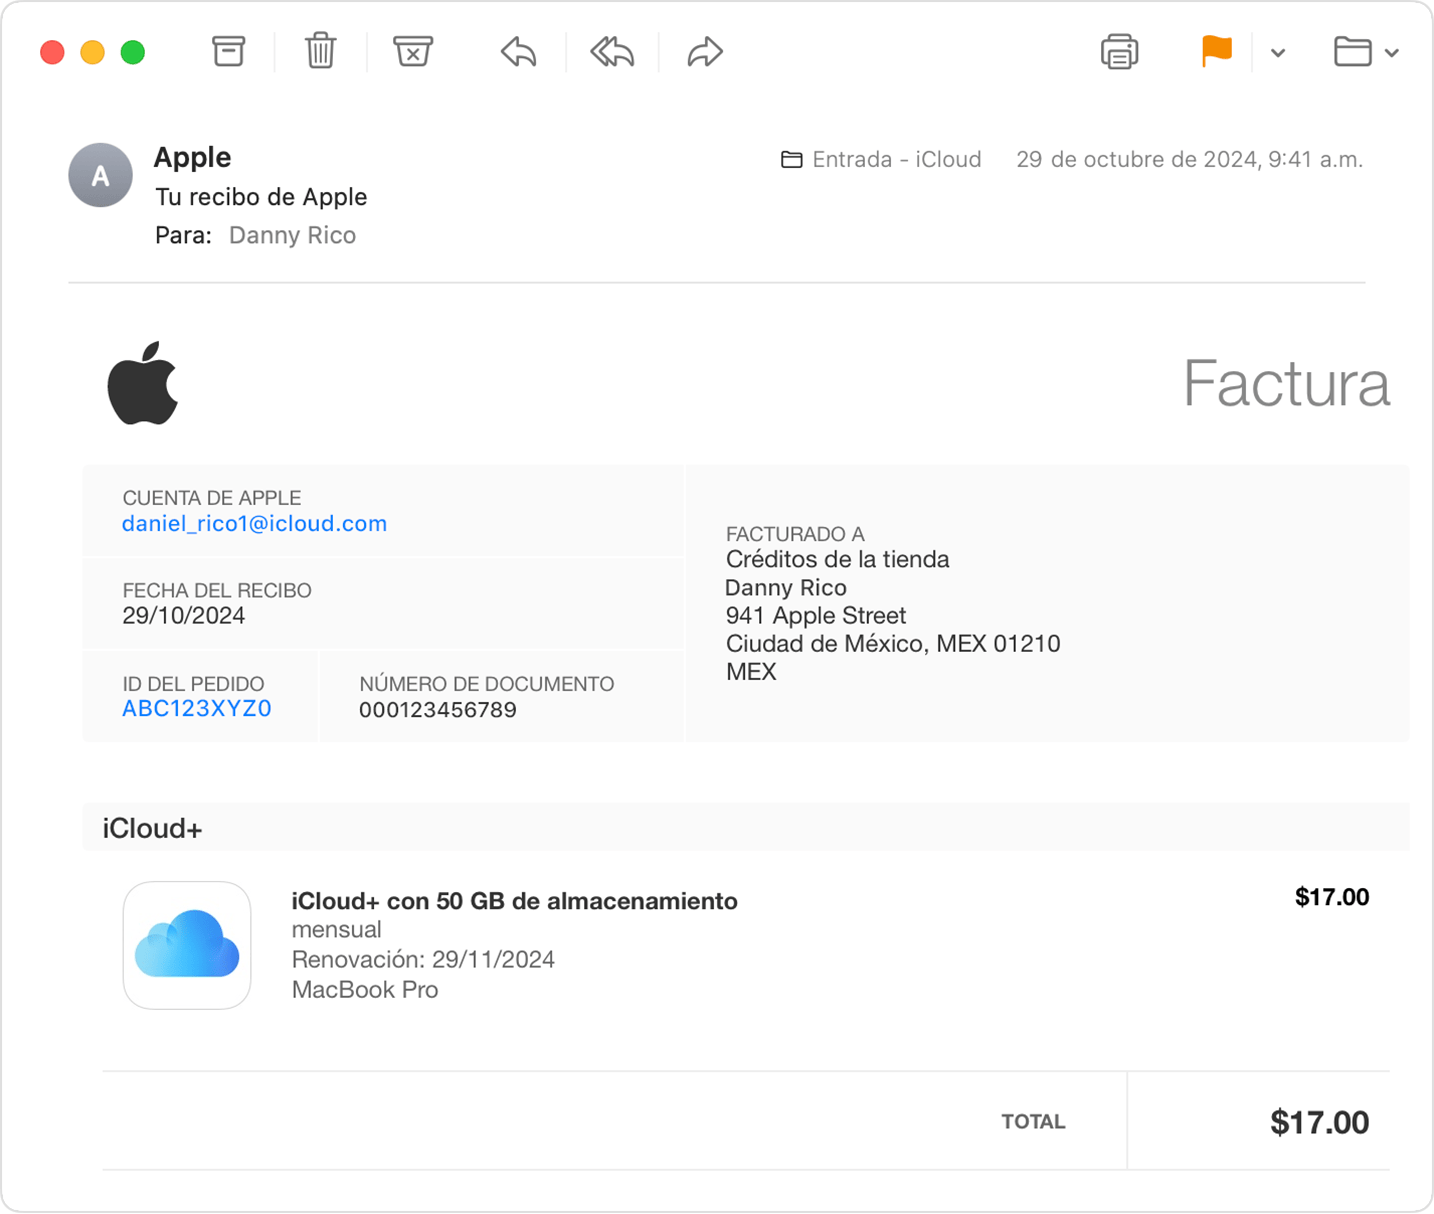Click the Entrada - iCloud mailbox label

(896, 159)
